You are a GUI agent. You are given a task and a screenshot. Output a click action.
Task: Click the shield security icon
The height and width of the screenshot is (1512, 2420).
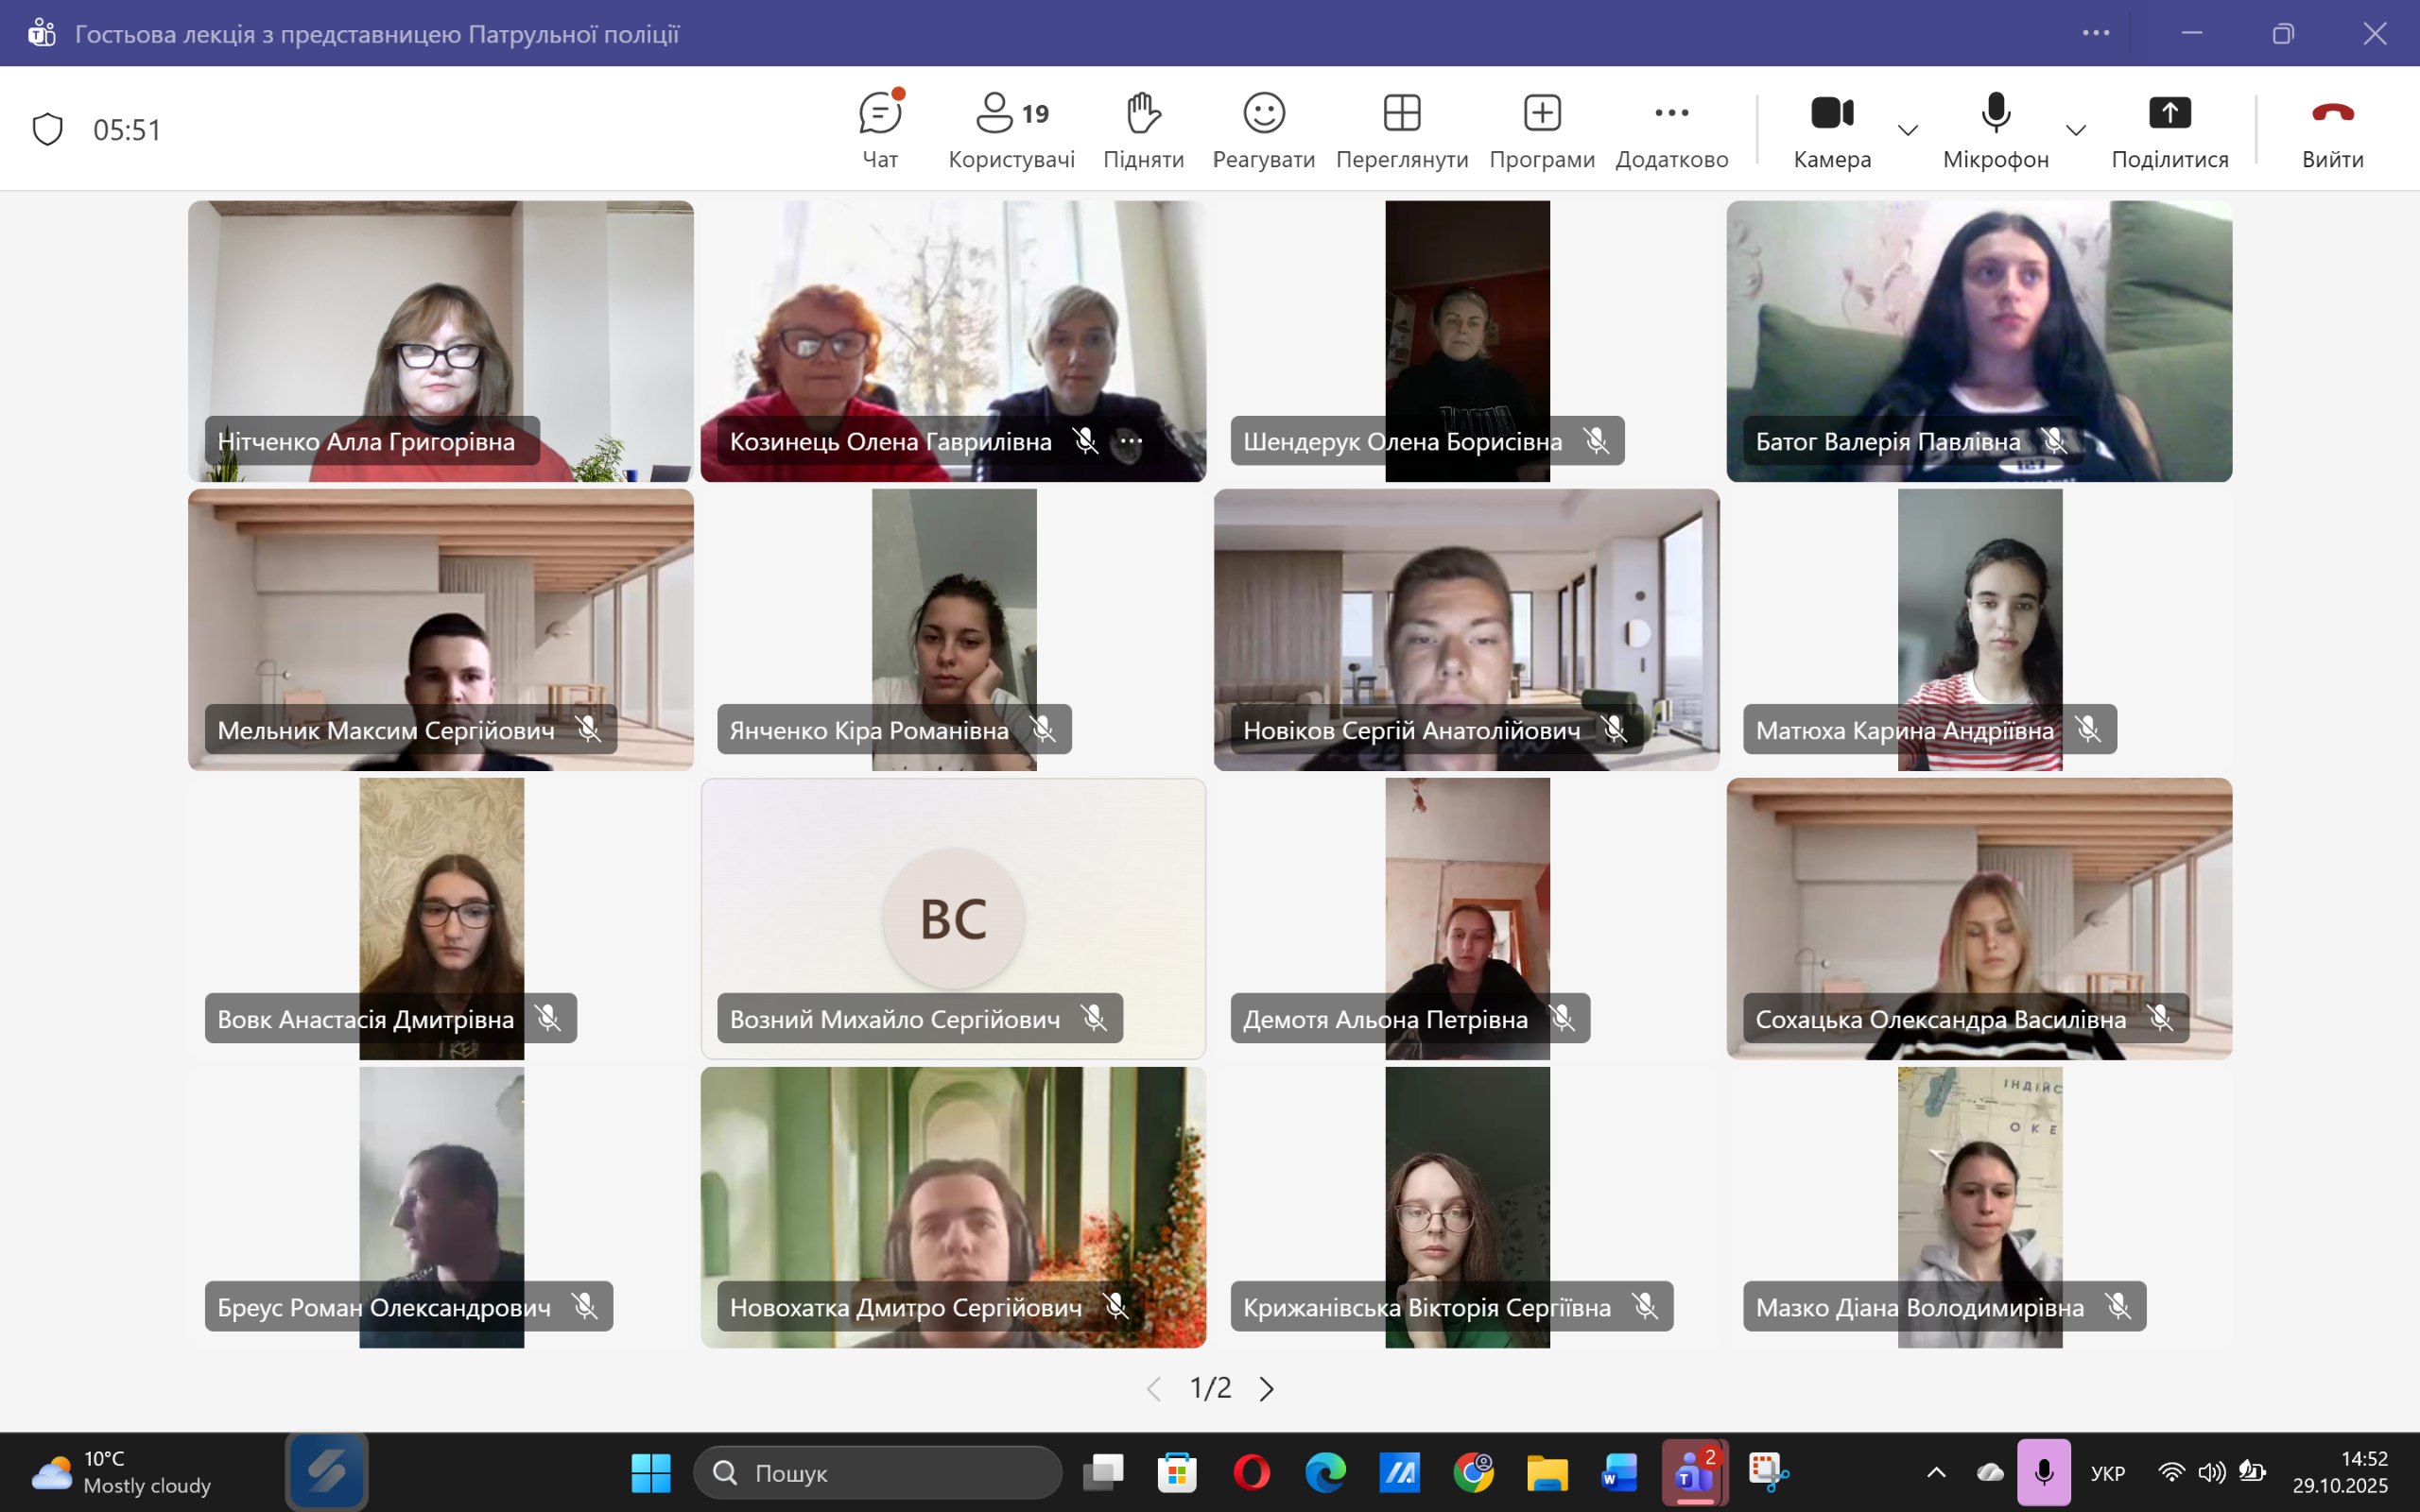click(48, 129)
